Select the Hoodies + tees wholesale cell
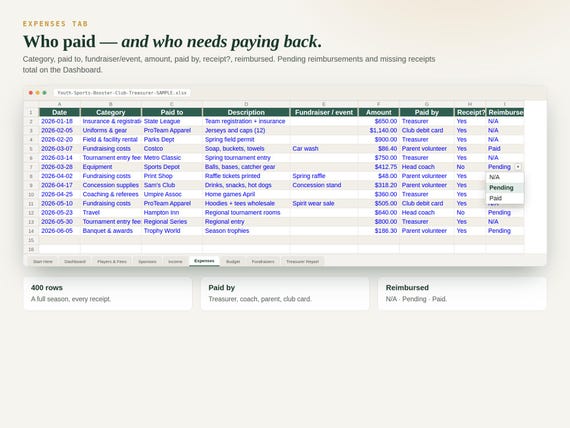The width and height of the screenshot is (570, 428). [246, 203]
